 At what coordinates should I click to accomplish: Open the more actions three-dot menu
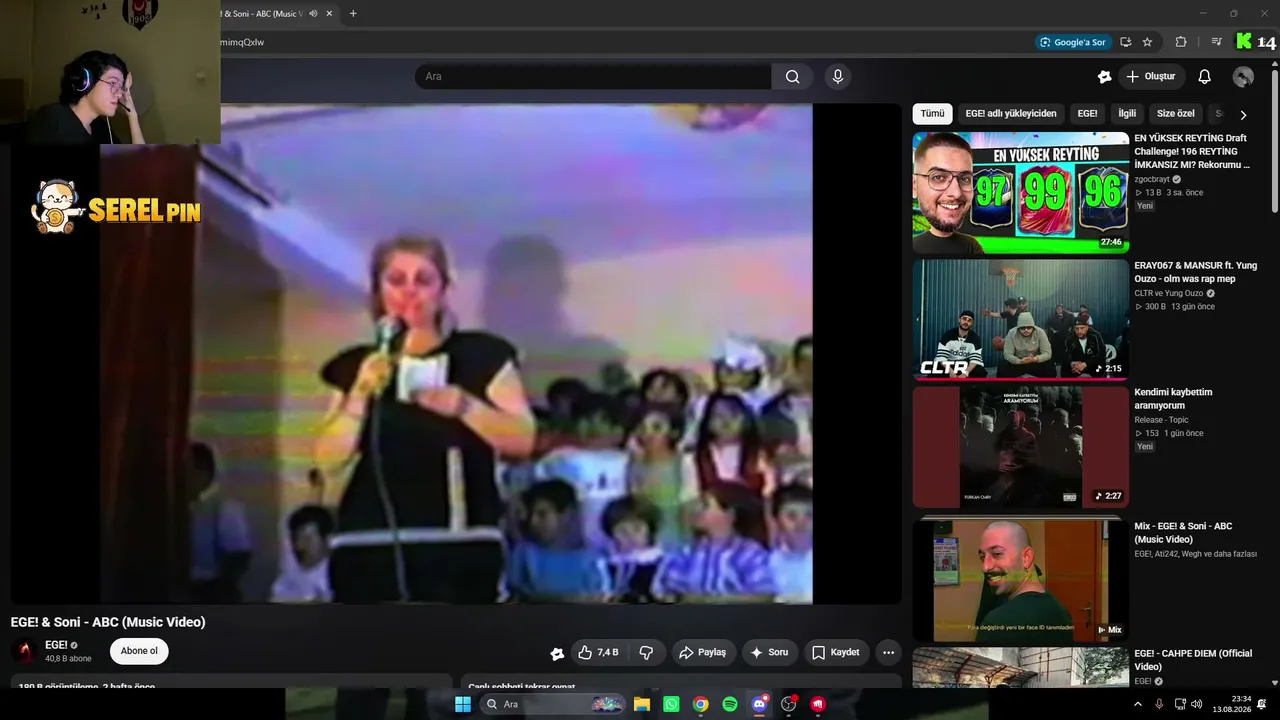coord(888,653)
